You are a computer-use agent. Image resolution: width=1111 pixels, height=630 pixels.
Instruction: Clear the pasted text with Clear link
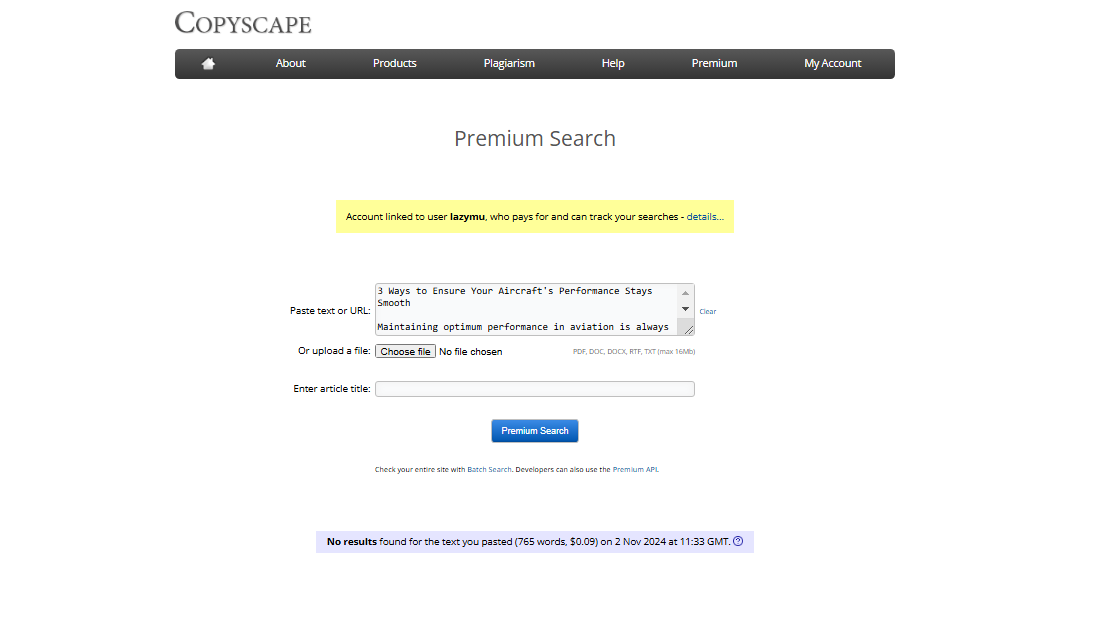point(708,311)
